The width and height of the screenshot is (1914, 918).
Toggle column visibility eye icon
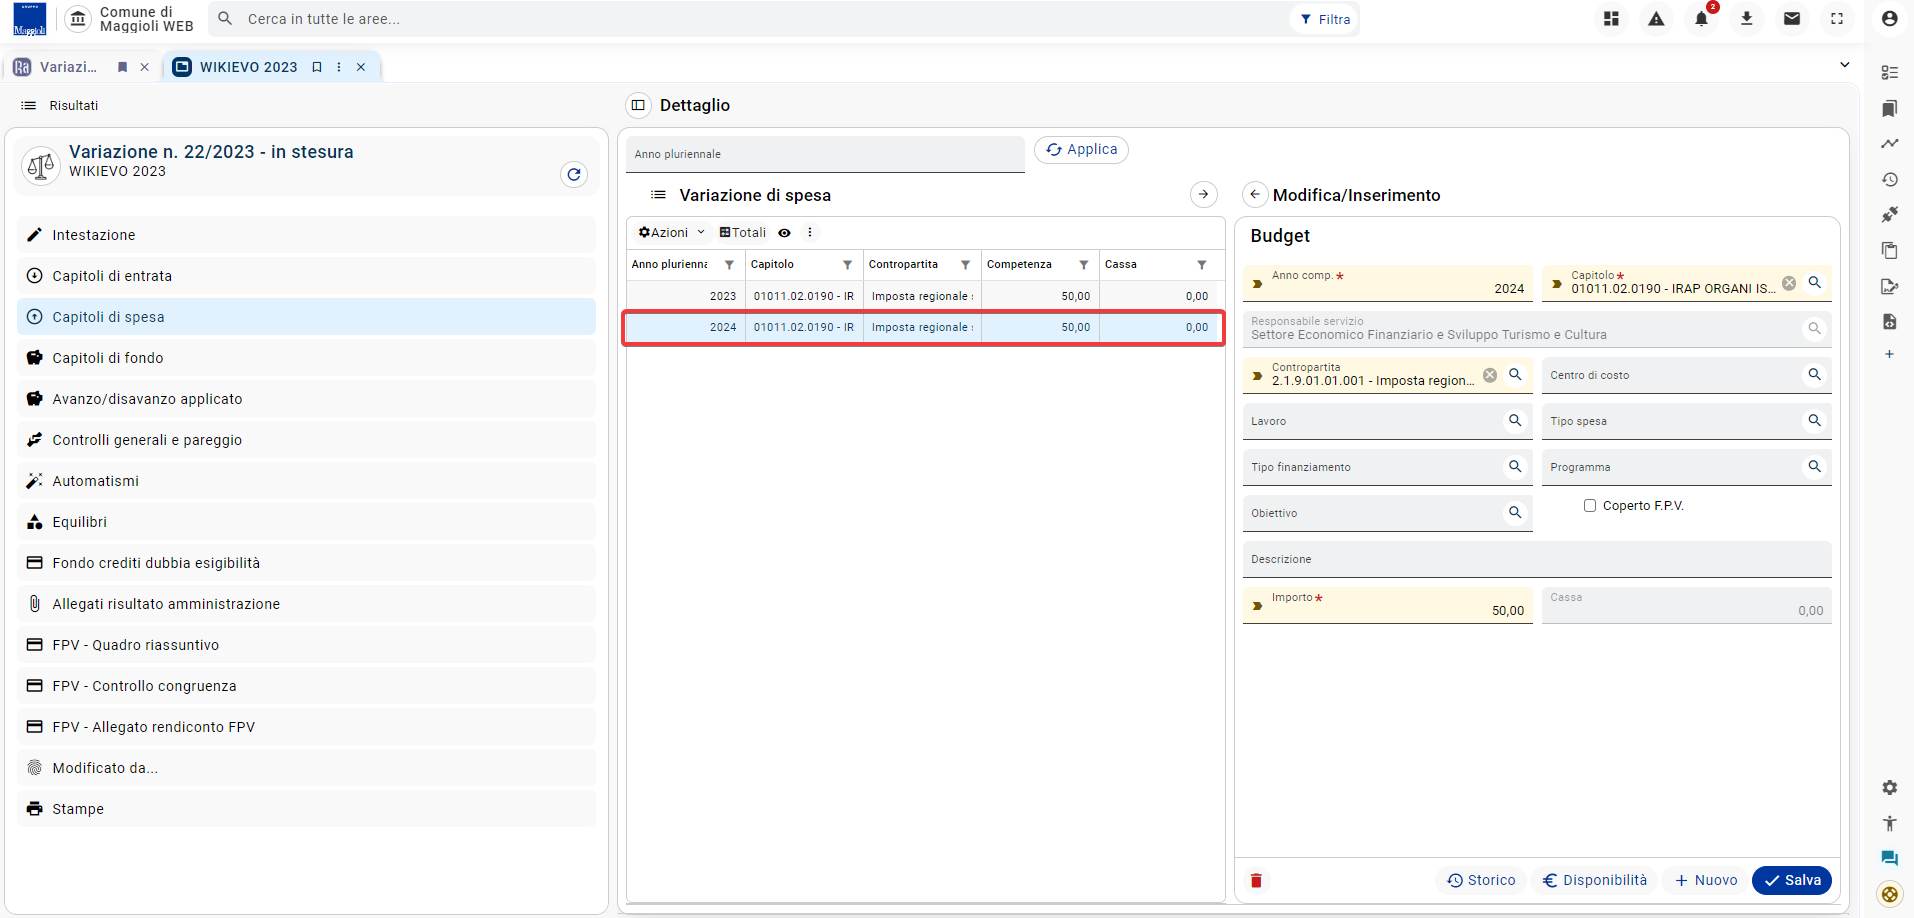coord(785,233)
